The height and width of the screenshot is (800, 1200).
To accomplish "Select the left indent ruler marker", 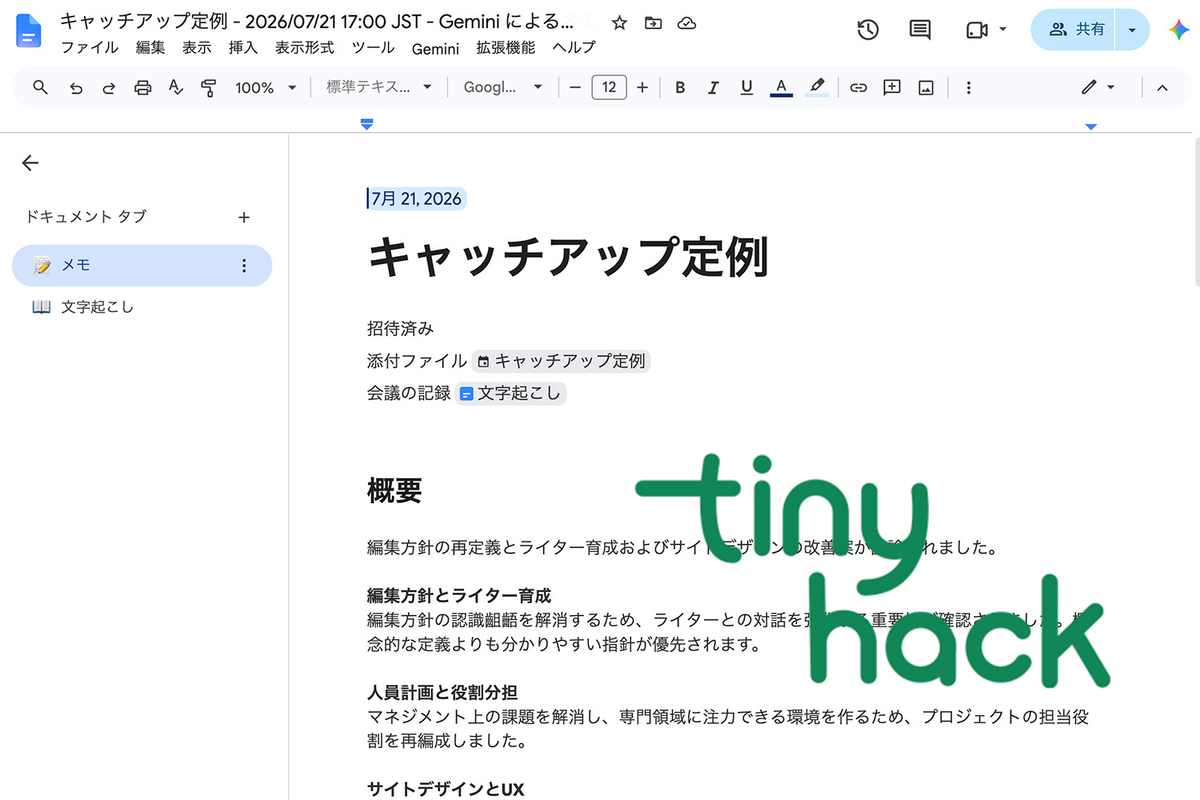I will [367, 124].
